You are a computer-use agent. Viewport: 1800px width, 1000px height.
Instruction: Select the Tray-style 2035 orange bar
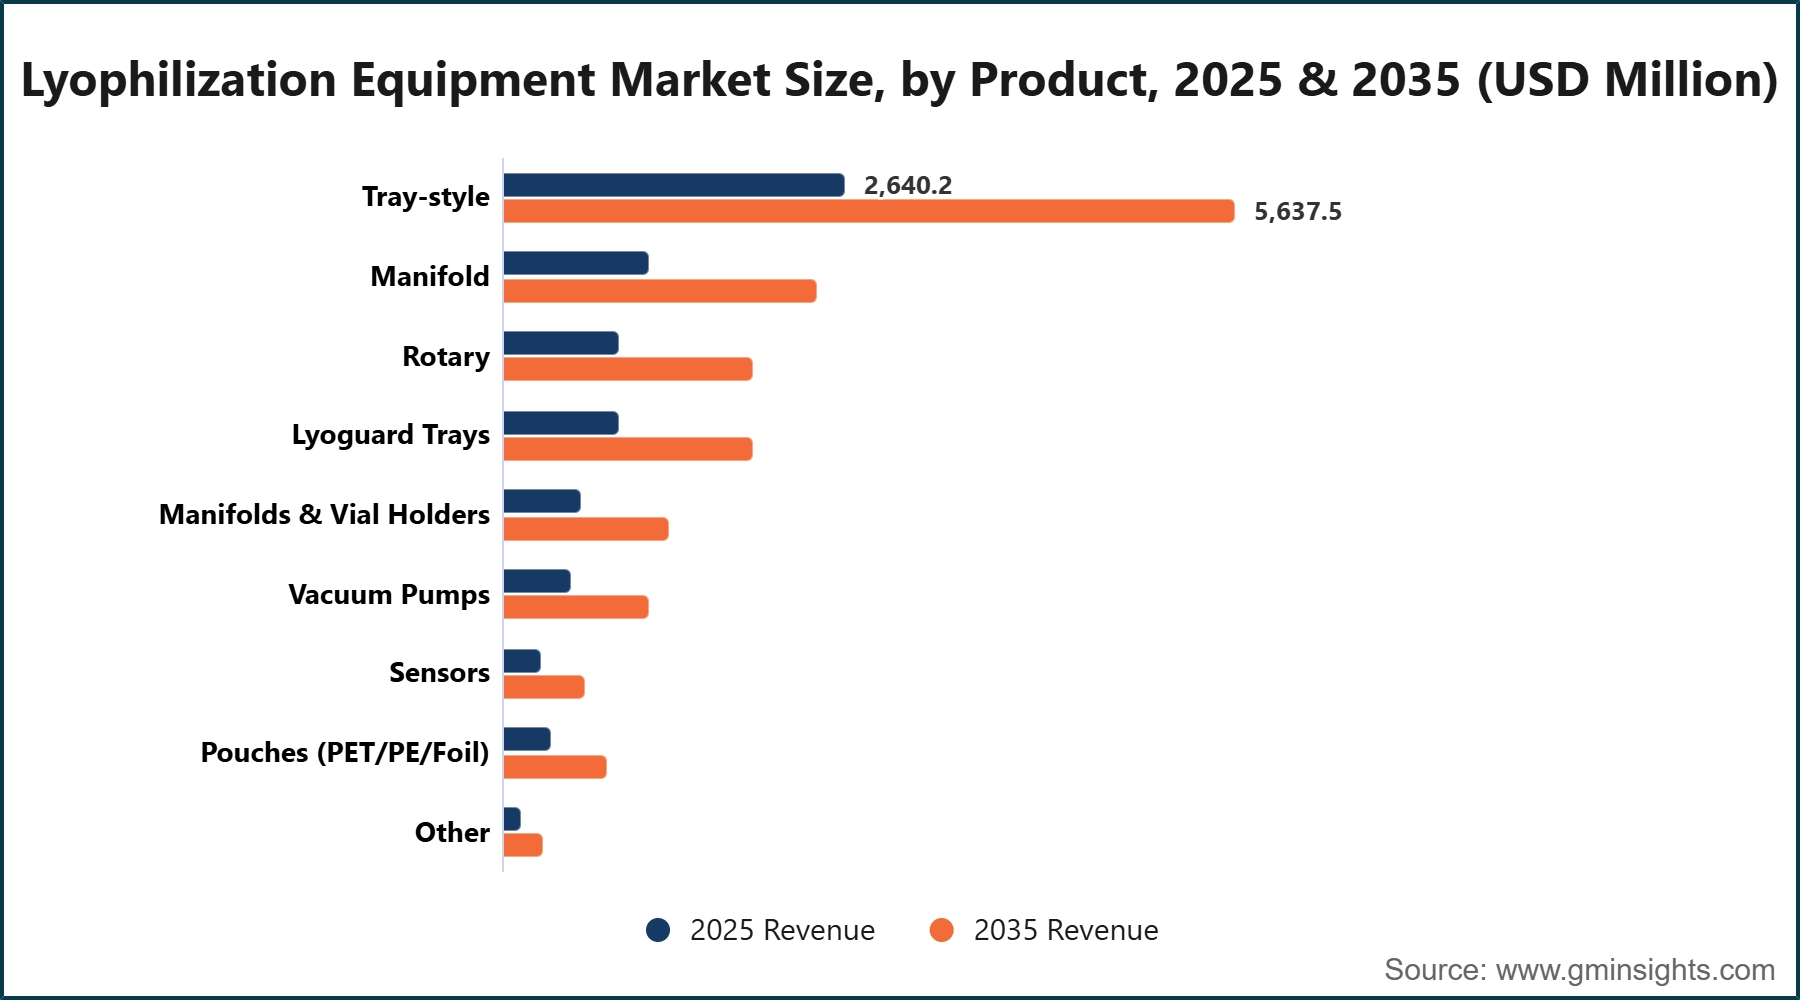(x=869, y=211)
